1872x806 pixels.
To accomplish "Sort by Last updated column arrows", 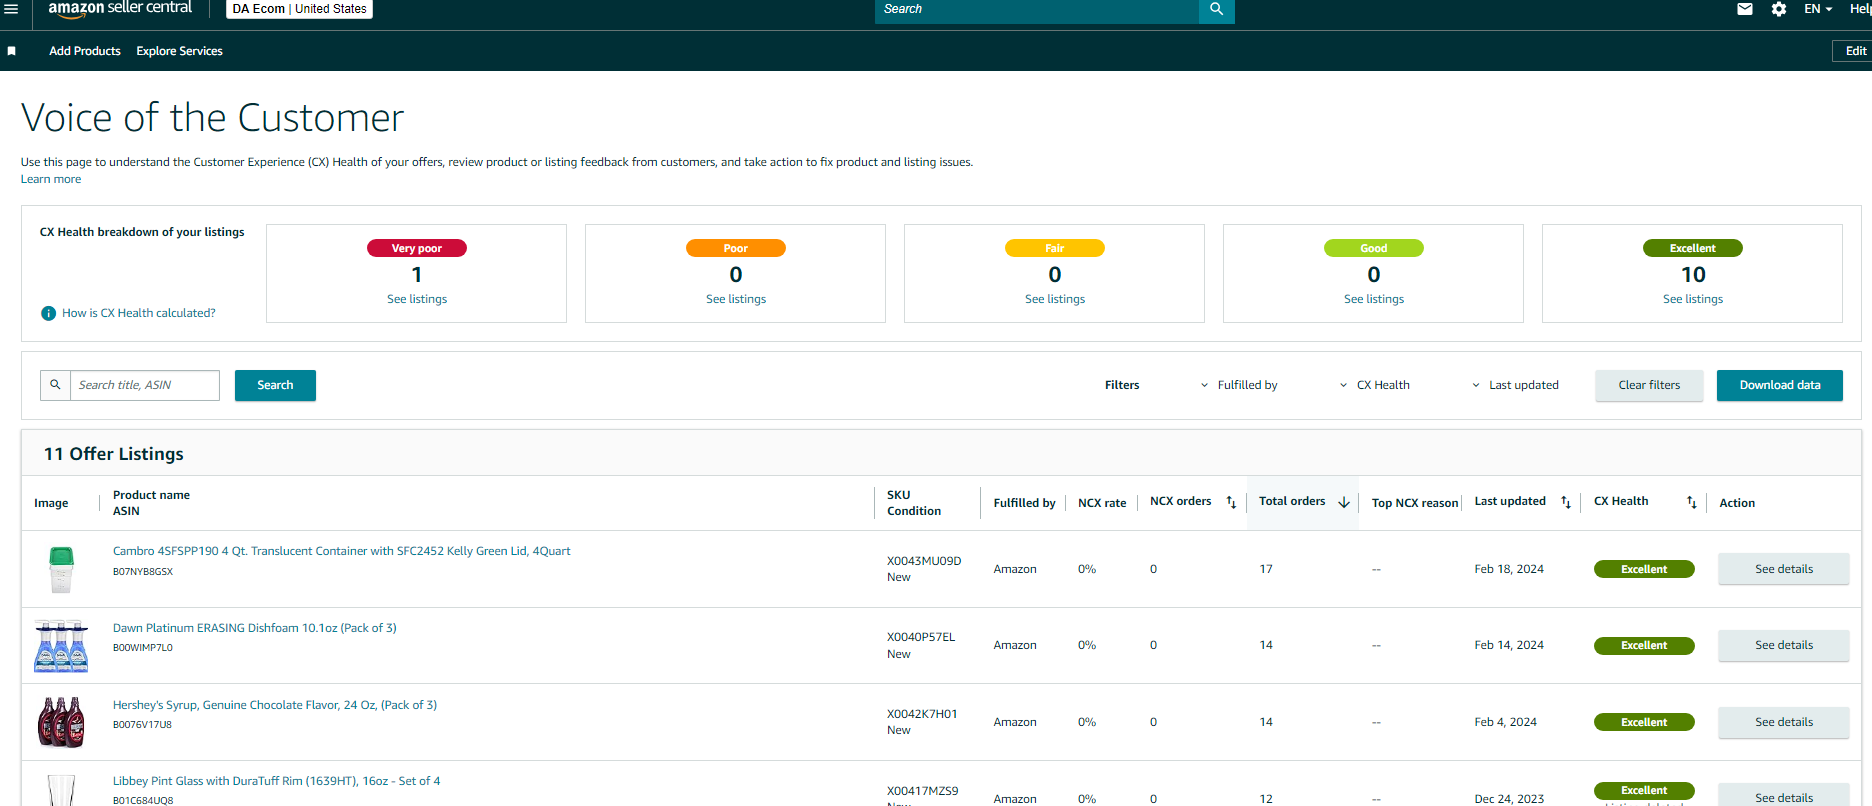I will click(1566, 502).
